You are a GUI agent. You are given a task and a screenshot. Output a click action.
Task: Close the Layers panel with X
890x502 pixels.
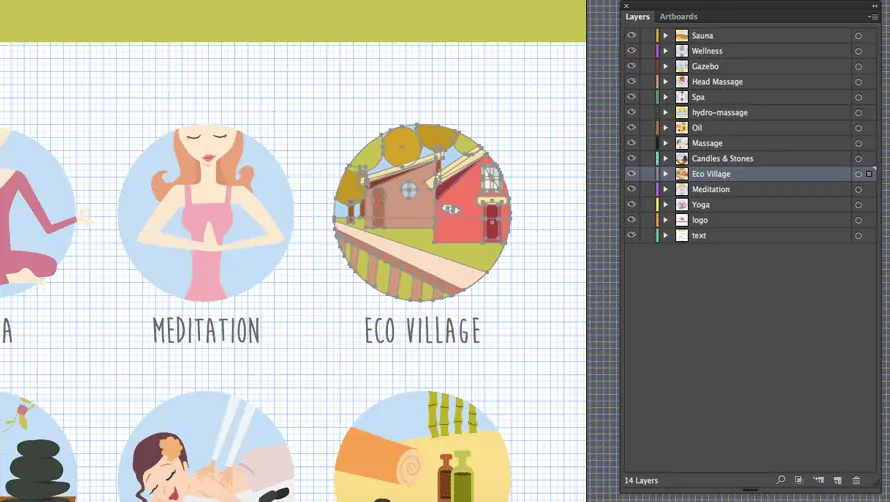(x=627, y=6)
